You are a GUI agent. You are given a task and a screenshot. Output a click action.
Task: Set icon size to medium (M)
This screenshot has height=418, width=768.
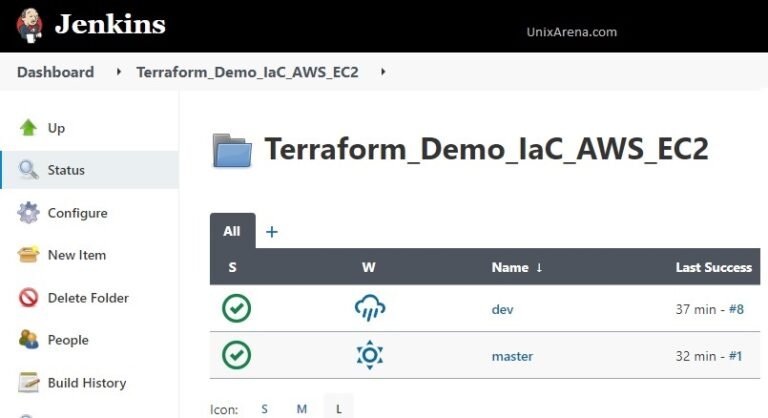[x=301, y=409]
